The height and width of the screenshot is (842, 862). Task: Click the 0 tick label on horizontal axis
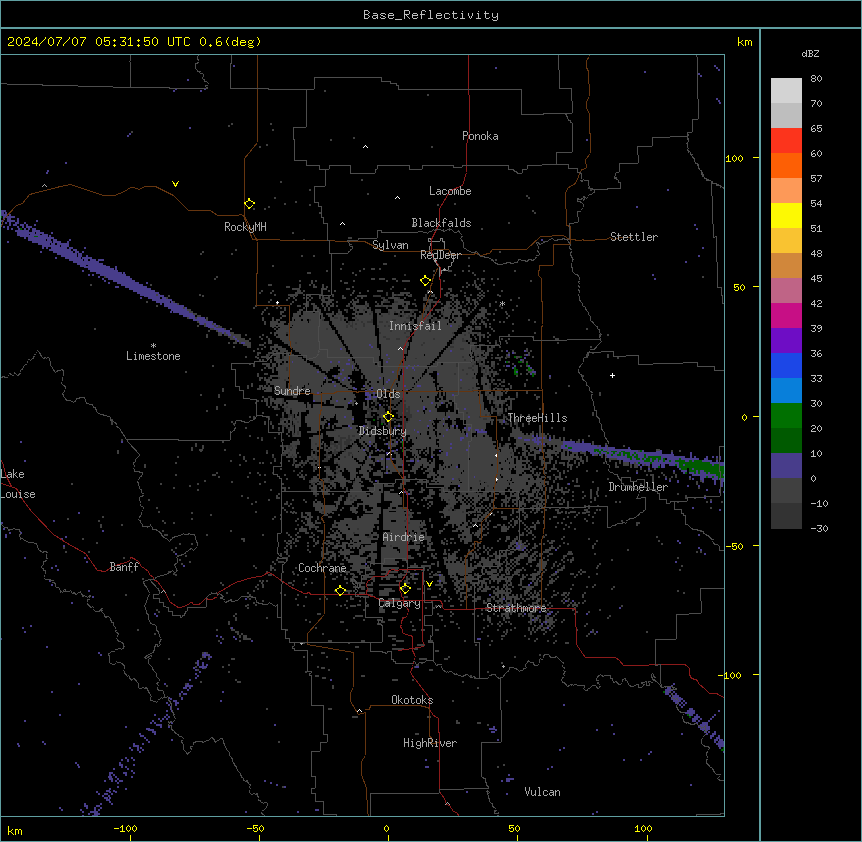click(386, 828)
